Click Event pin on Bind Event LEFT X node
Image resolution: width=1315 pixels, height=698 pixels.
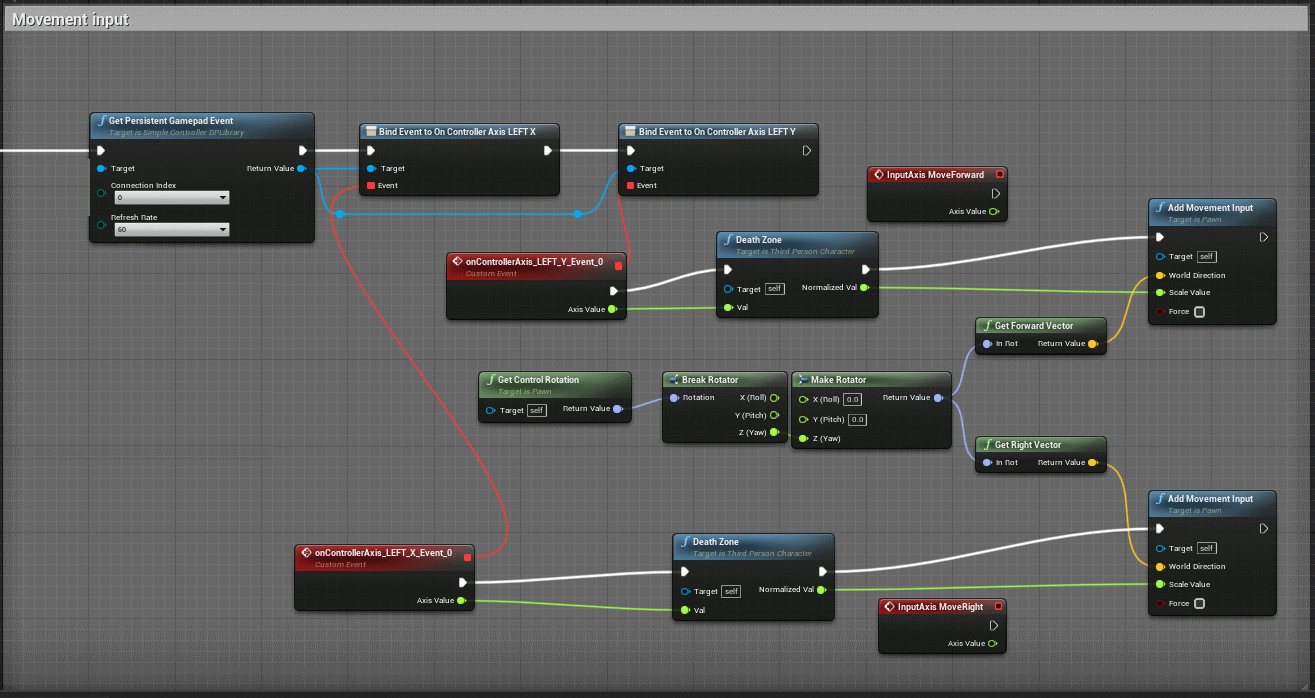pos(371,185)
